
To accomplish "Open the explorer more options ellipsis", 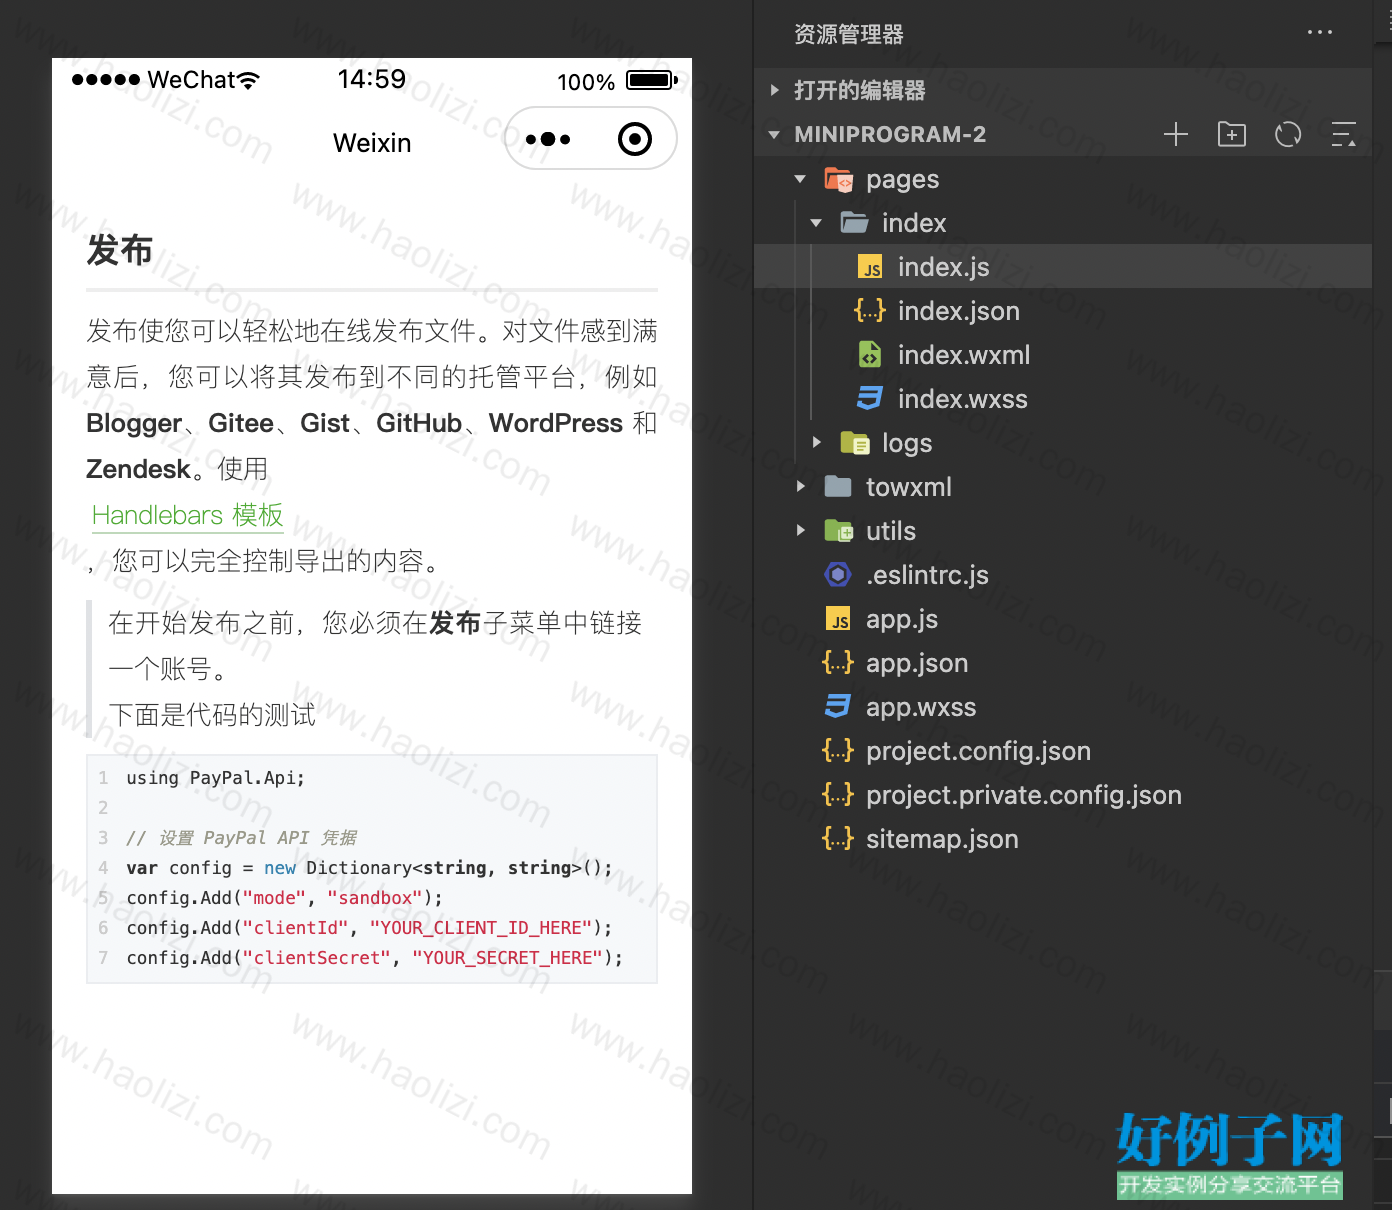I will pos(1320,33).
